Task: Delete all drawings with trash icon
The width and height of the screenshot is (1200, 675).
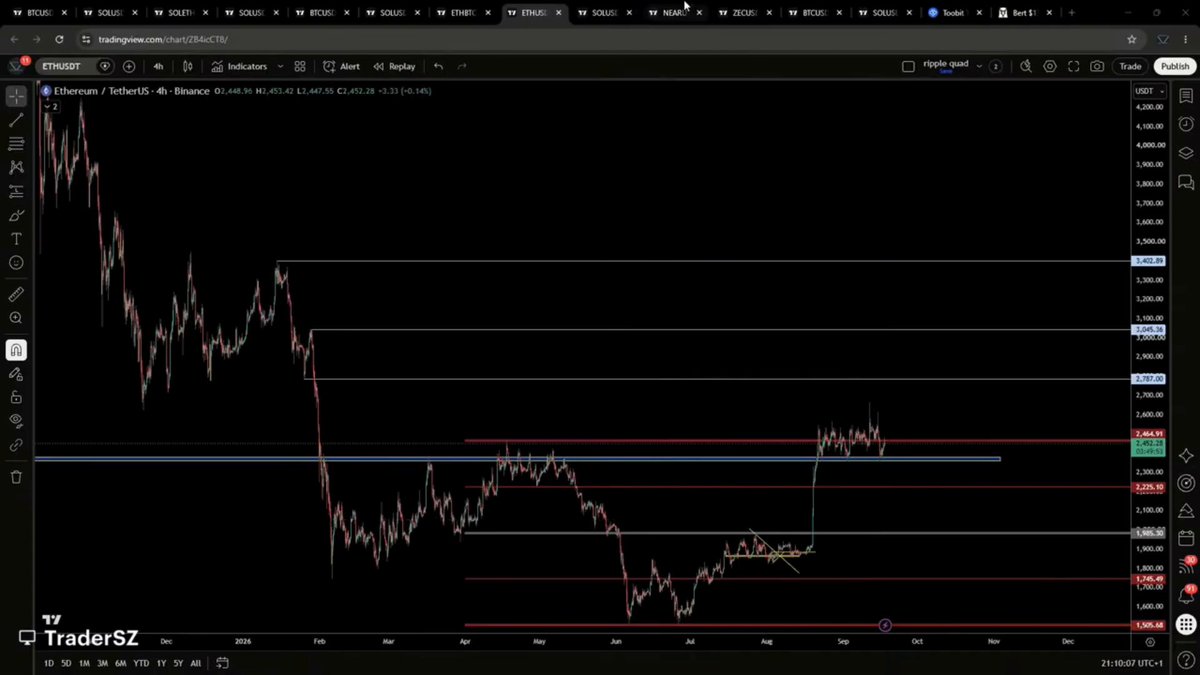Action: click(16, 477)
